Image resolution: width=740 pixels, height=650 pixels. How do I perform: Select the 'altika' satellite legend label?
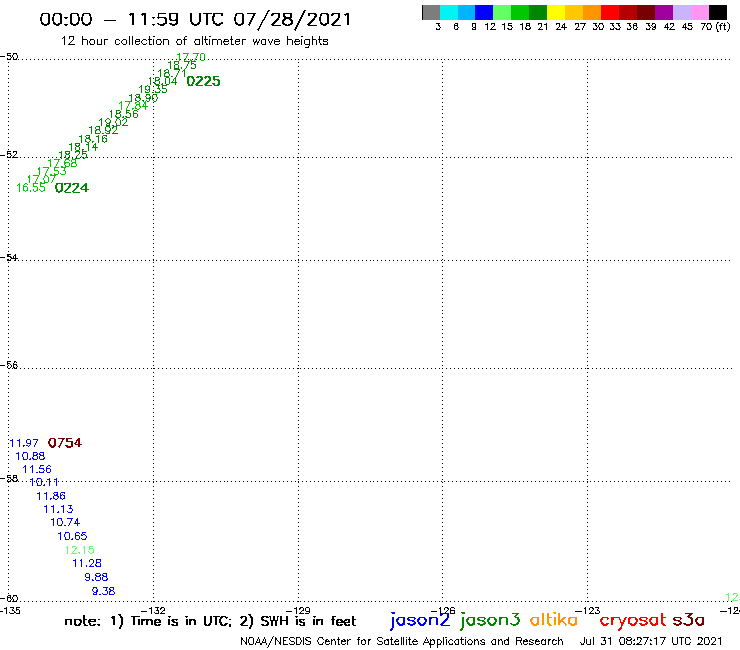[x=553, y=619]
